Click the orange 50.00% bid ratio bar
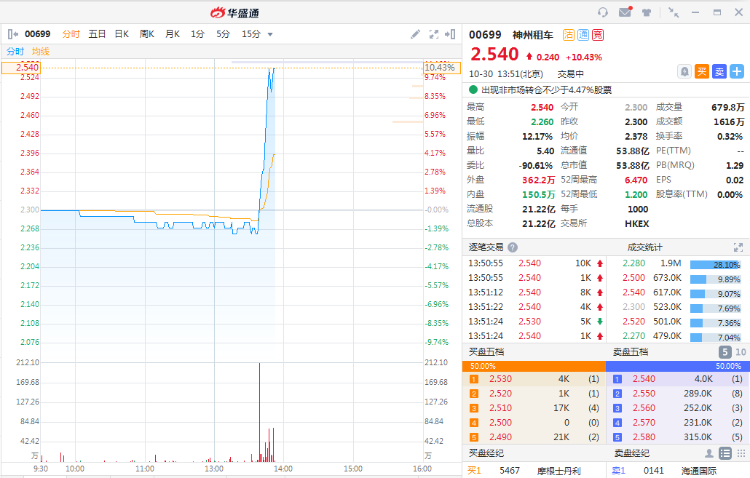750x478 pixels. pyautogui.click(x=534, y=367)
